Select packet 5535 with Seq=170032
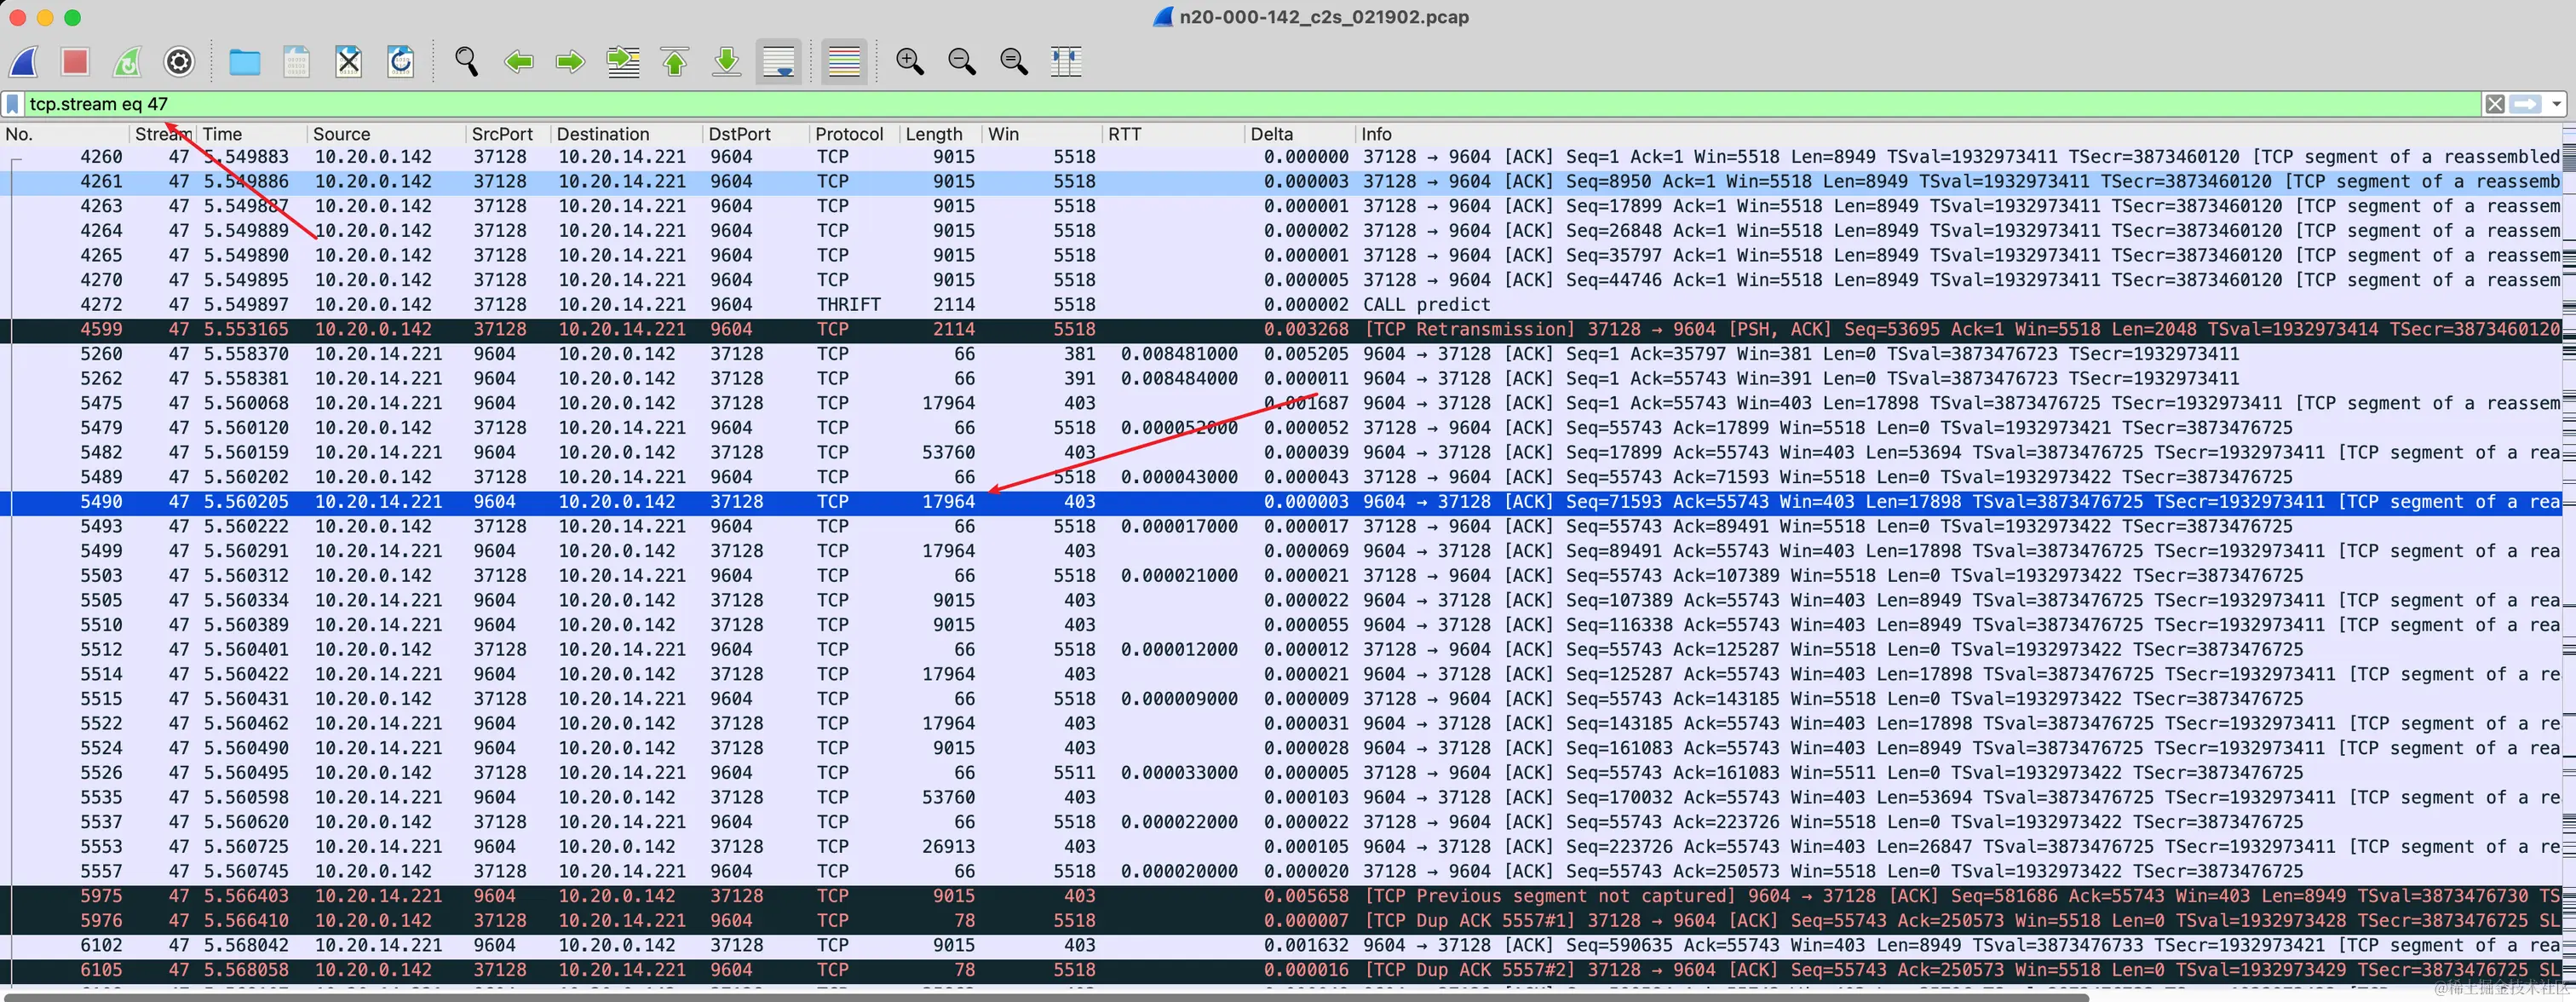Image resolution: width=2576 pixels, height=1002 pixels. pos(1280,798)
